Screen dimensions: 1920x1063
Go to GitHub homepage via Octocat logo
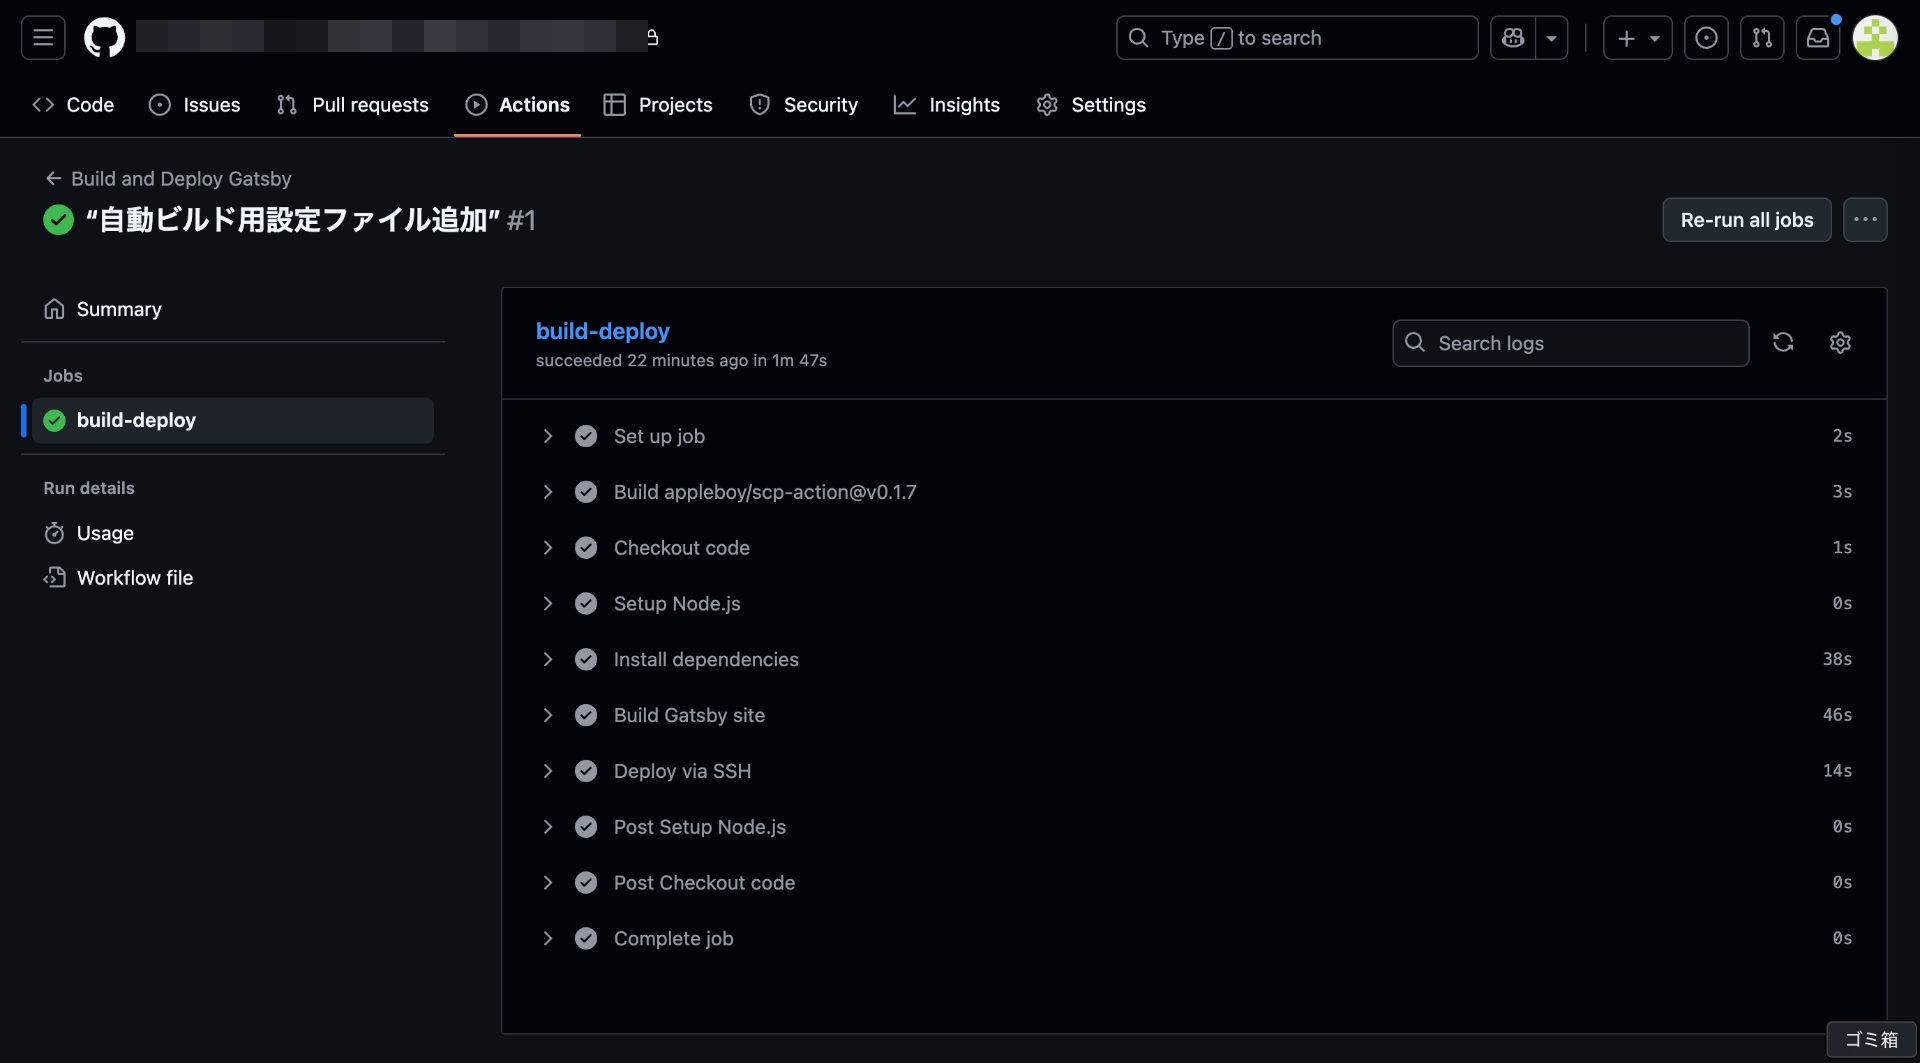(x=104, y=38)
